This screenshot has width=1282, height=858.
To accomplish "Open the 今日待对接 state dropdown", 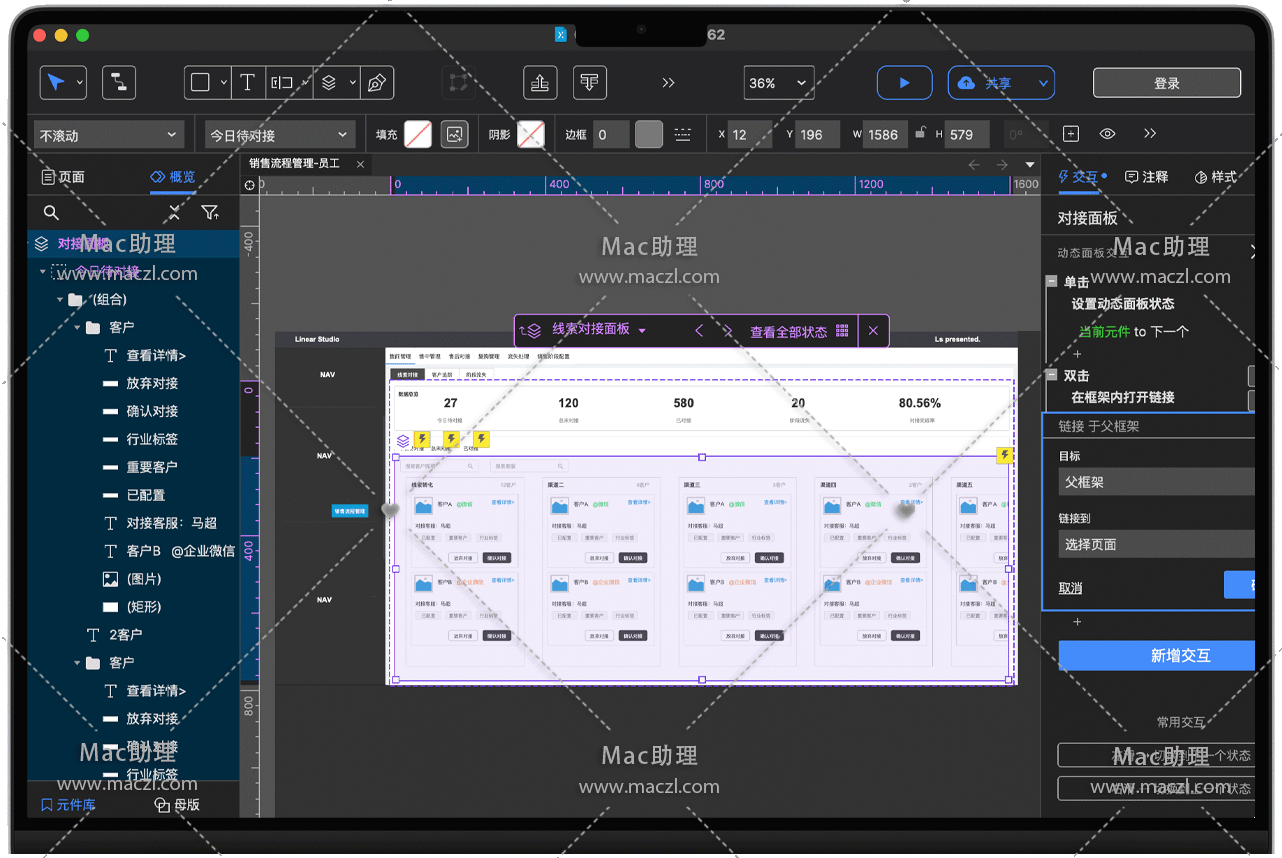I will pyautogui.click(x=280, y=135).
